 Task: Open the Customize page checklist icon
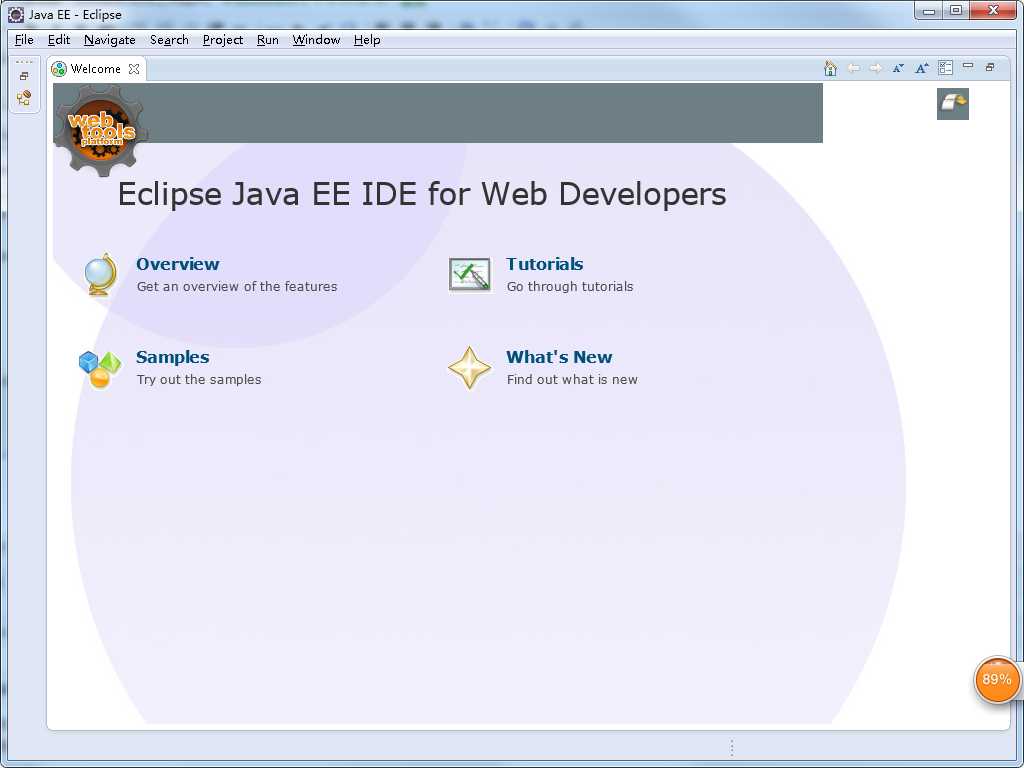[945, 67]
